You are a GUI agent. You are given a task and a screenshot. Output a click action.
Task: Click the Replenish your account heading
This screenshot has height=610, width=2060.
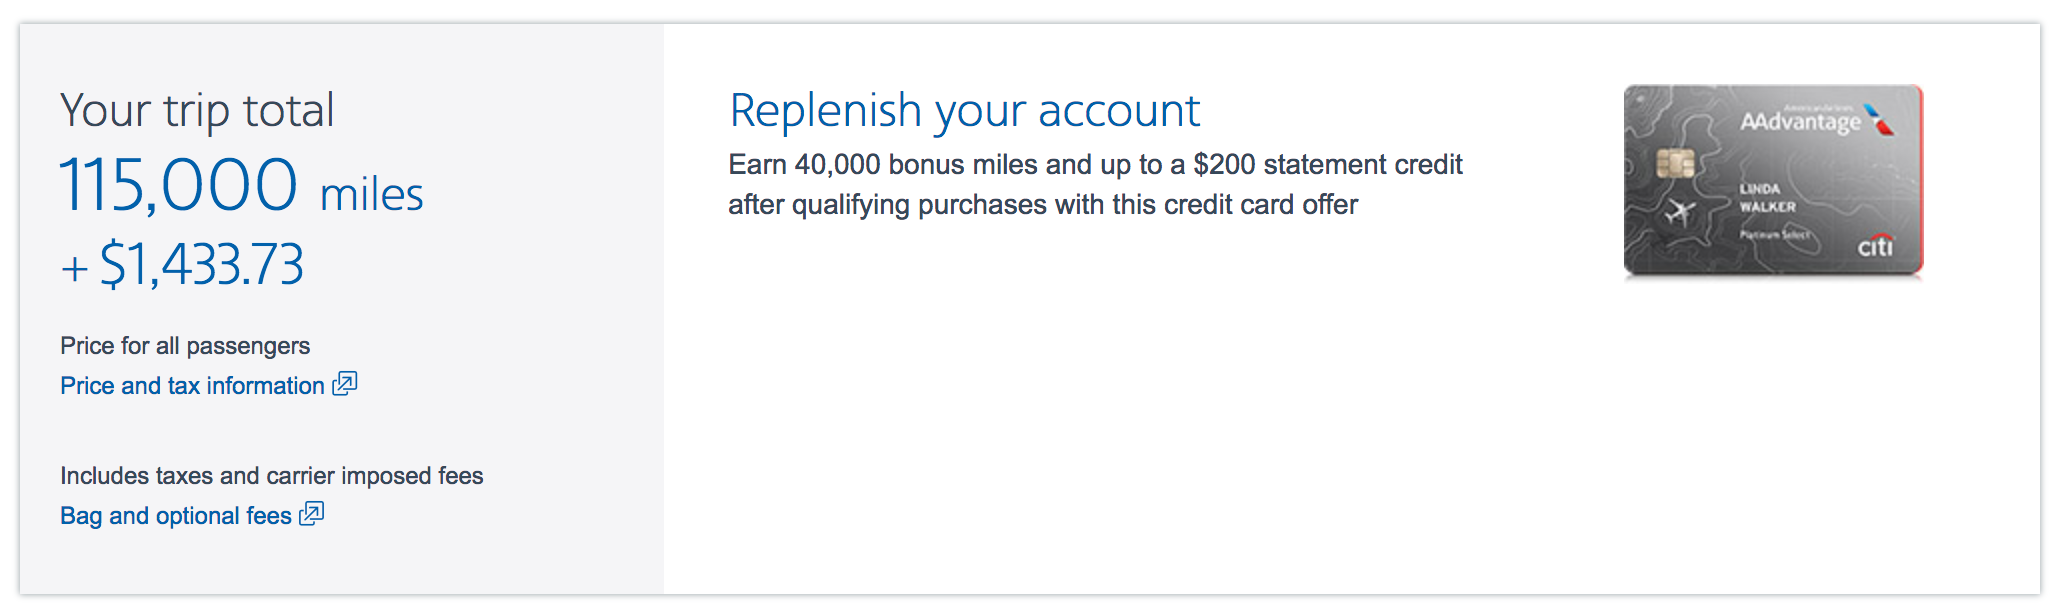964,110
